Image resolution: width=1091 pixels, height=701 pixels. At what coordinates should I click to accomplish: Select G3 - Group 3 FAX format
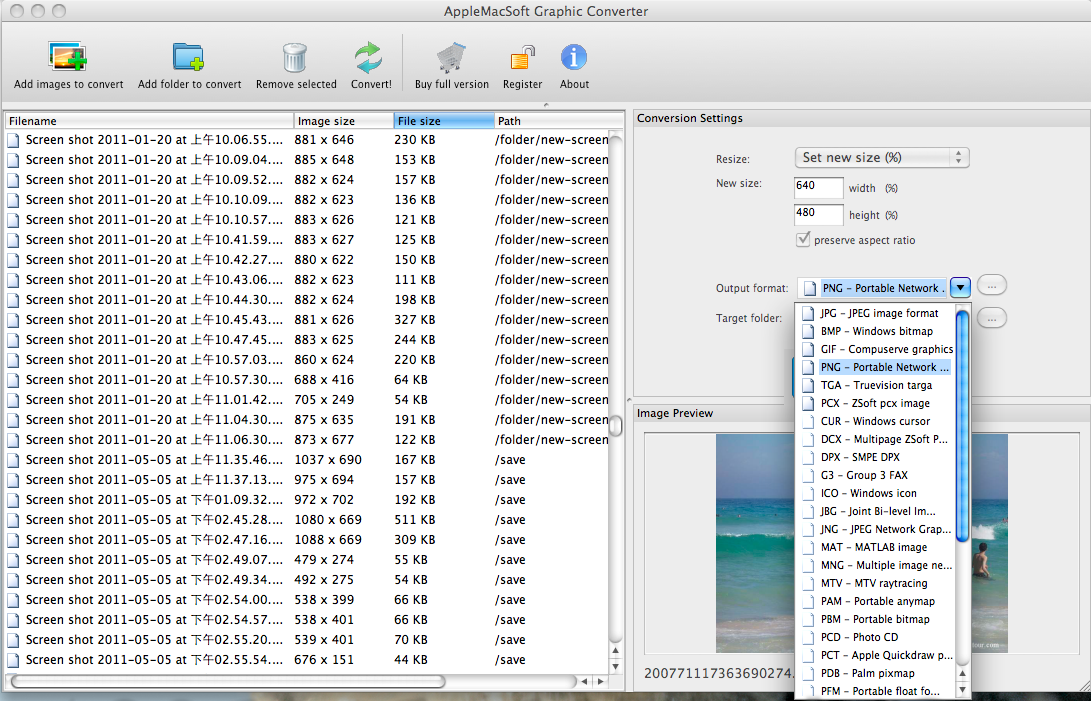875,475
